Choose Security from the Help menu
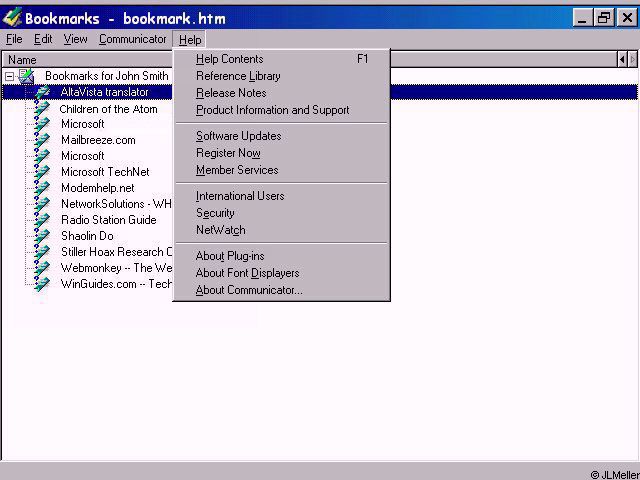The image size is (640, 480). pyautogui.click(x=282, y=213)
